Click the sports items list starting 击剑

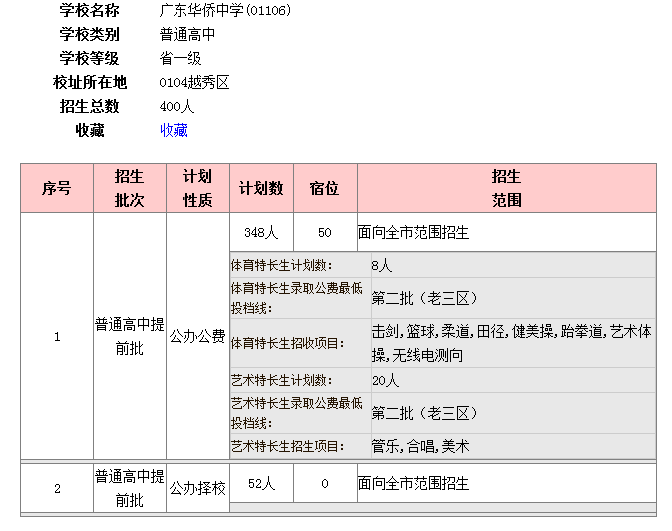click(x=512, y=343)
